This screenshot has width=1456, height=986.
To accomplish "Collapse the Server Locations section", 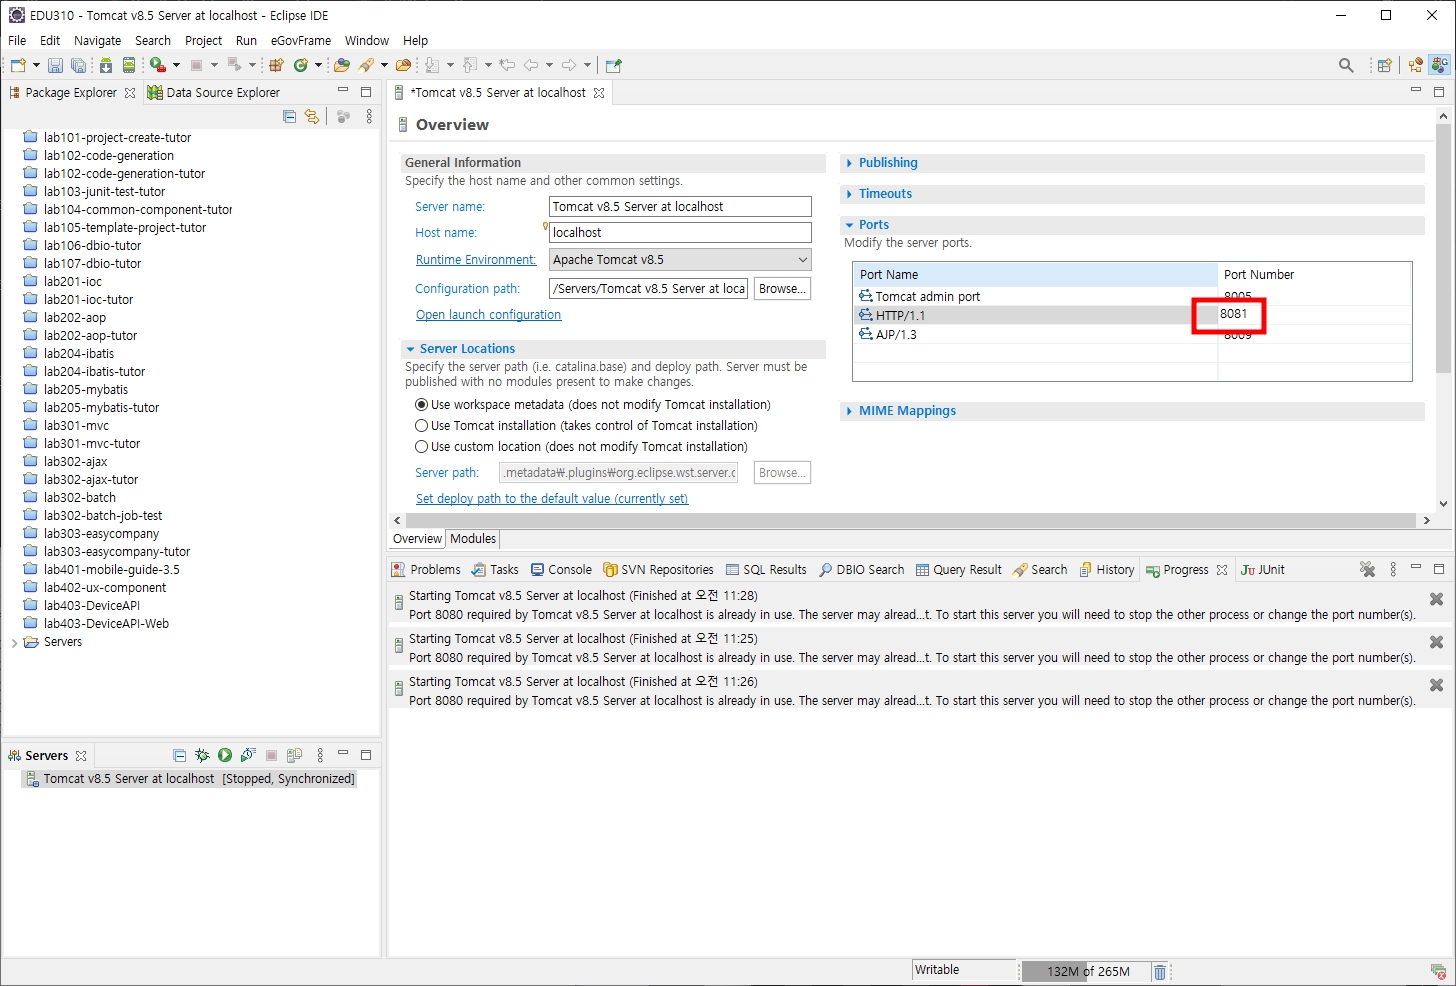I will click(410, 349).
